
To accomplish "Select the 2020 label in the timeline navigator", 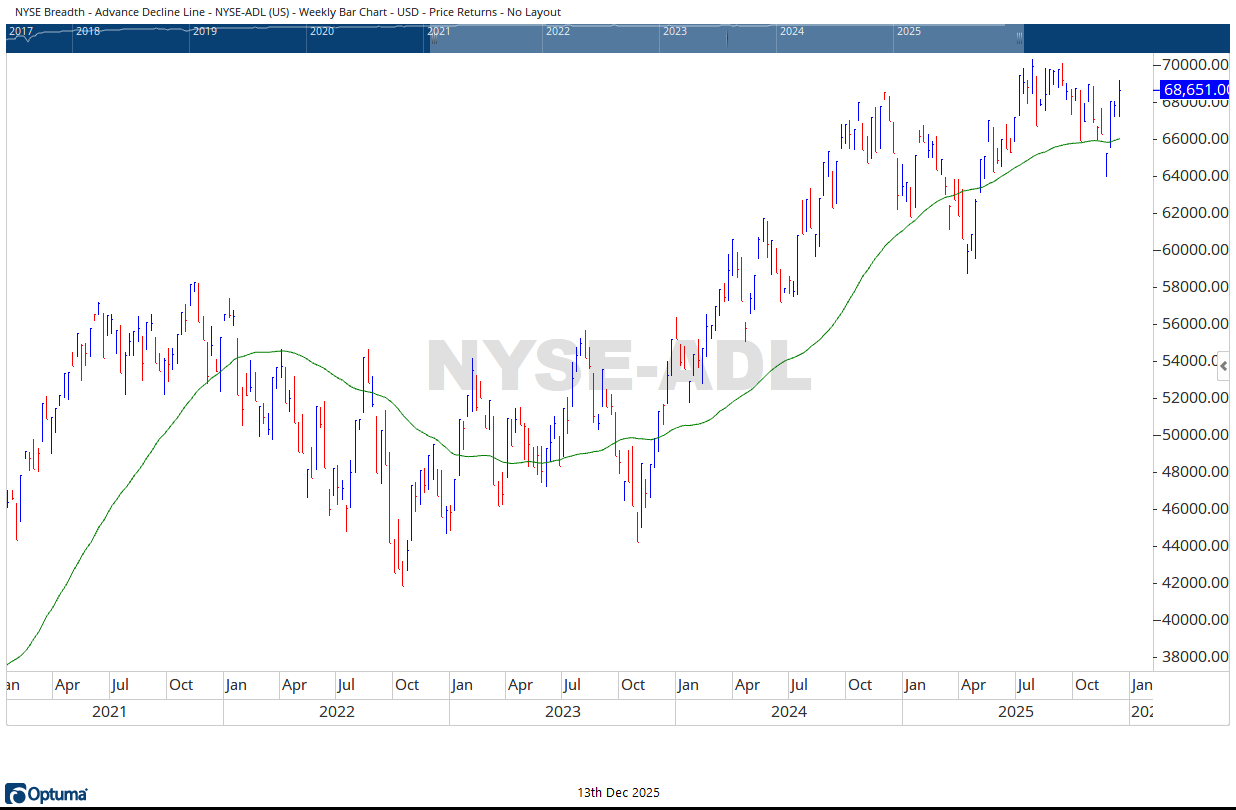I will point(323,31).
